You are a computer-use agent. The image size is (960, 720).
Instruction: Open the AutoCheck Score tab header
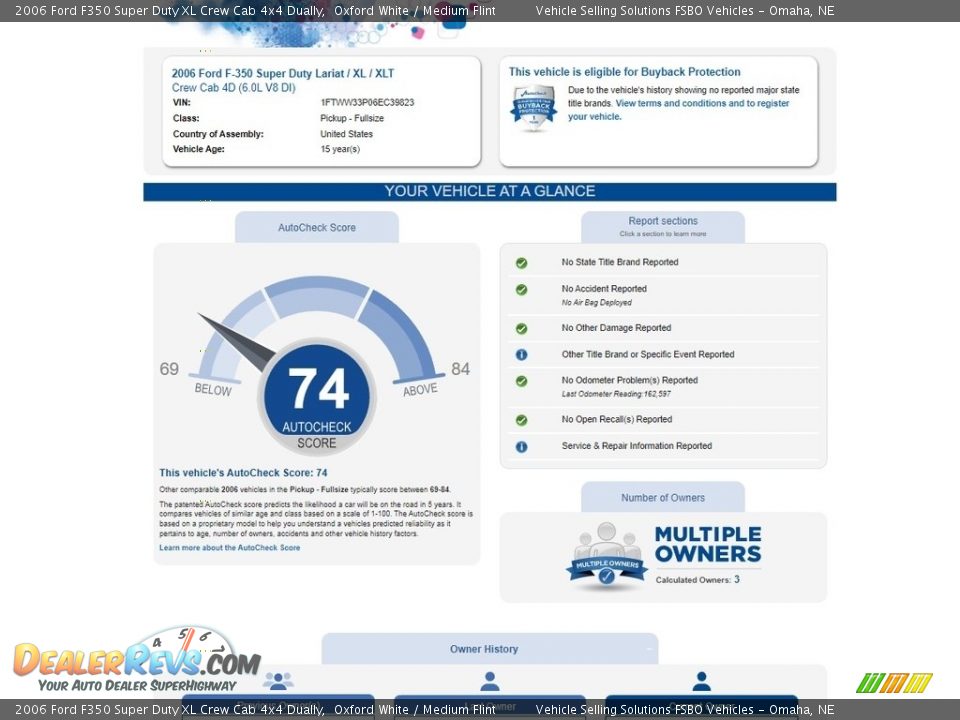(316, 228)
